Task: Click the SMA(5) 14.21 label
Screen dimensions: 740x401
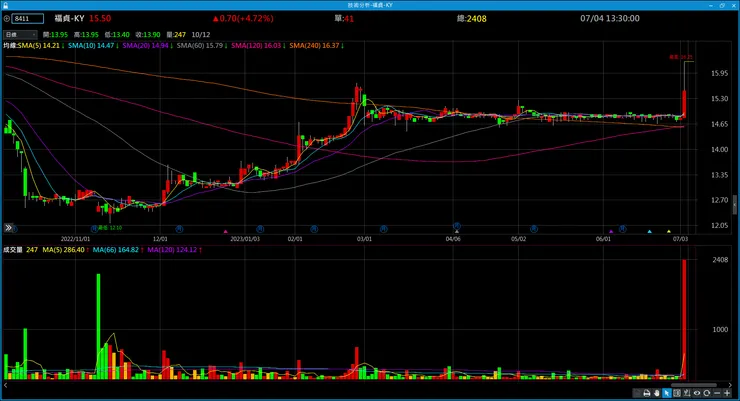Action: point(40,46)
